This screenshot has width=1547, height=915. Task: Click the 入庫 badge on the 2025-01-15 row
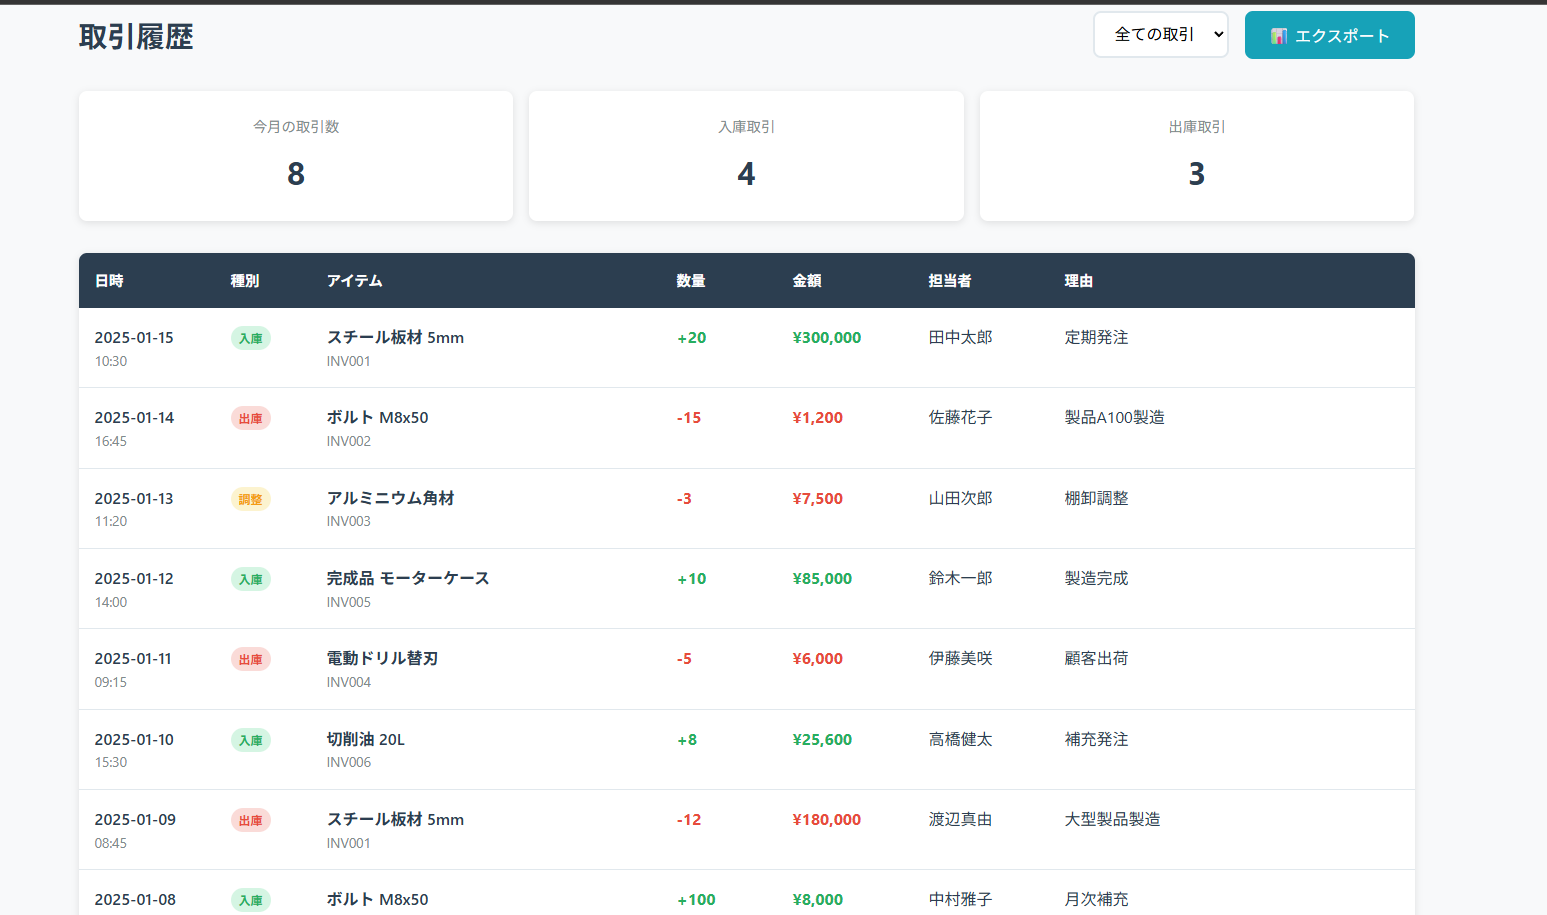(x=250, y=339)
